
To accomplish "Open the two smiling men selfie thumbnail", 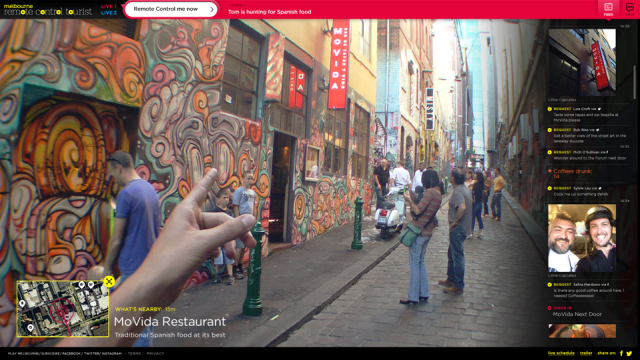I will tap(582, 238).
